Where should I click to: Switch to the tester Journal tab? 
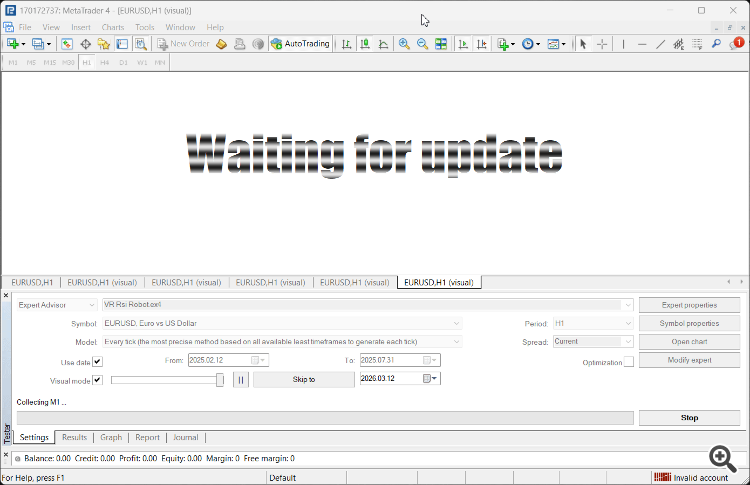tap(186, 437)
